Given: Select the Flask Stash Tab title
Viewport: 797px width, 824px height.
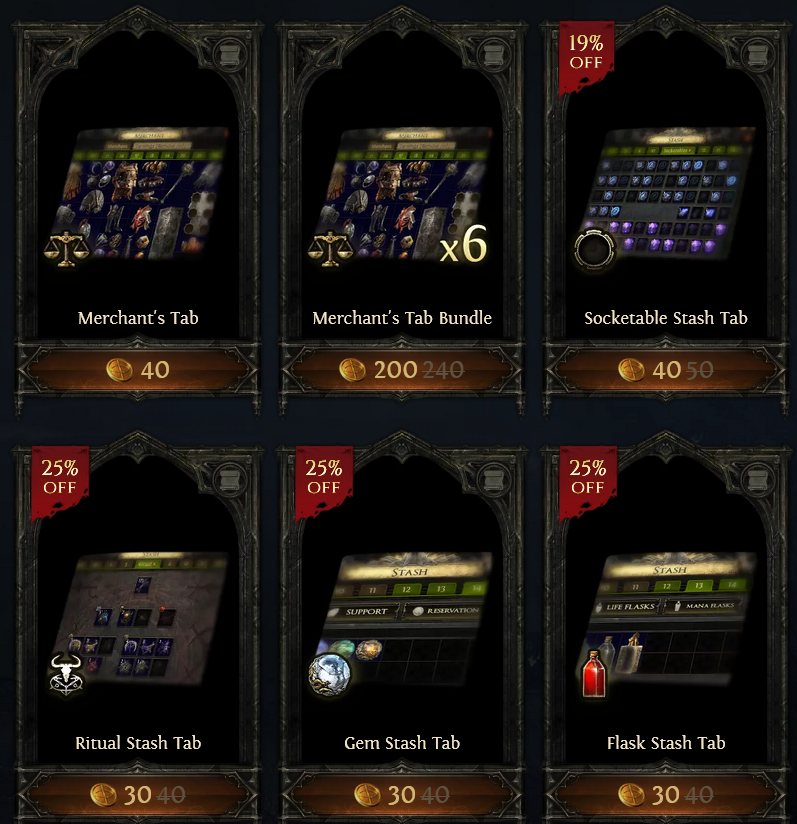Looking at the screenshot, I should (666, 743).
